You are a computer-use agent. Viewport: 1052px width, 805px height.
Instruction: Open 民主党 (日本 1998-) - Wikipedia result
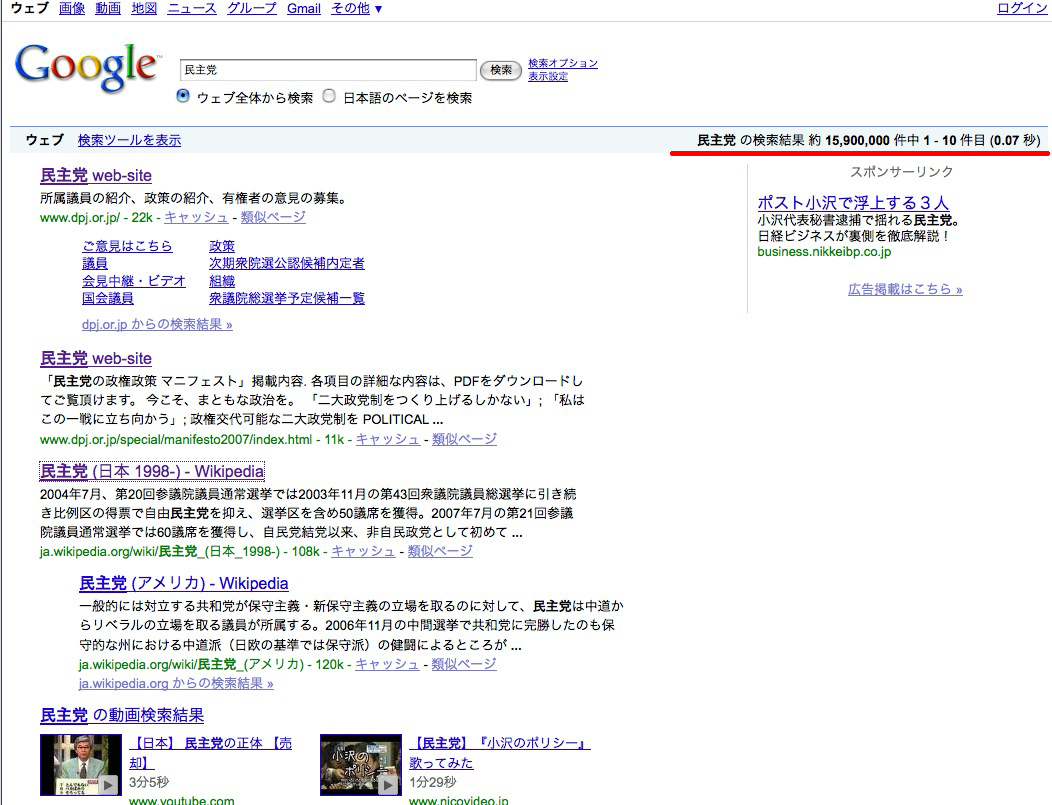pyautogui.click(x=152, y=472)
